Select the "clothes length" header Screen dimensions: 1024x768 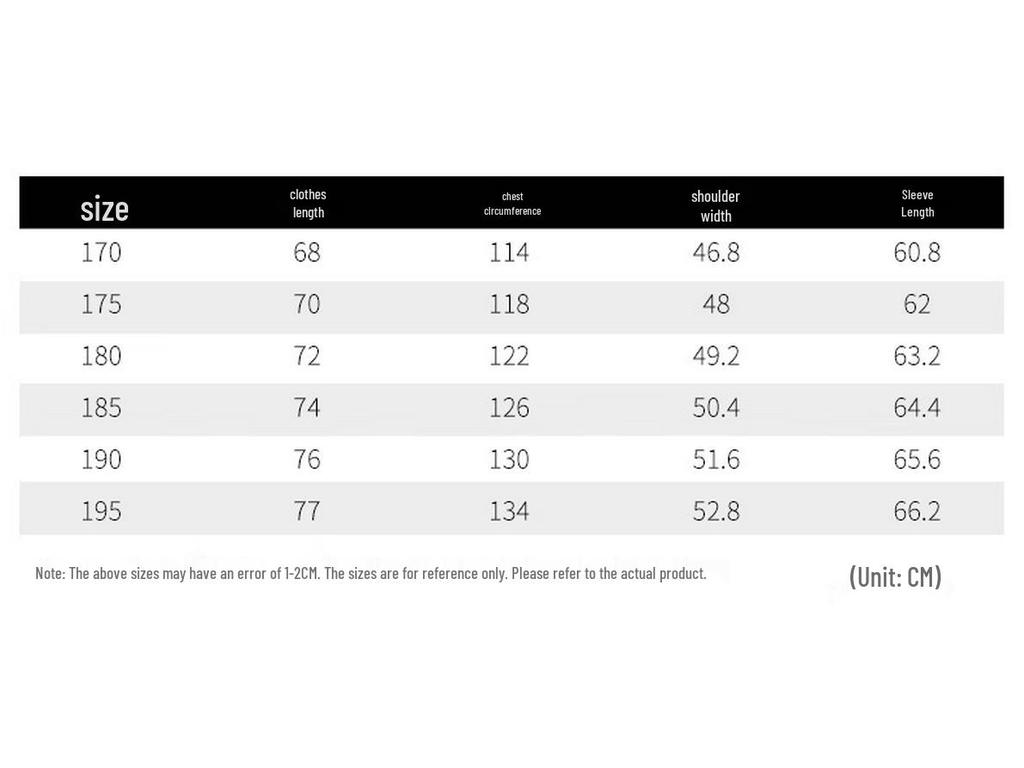coord(308,203)
